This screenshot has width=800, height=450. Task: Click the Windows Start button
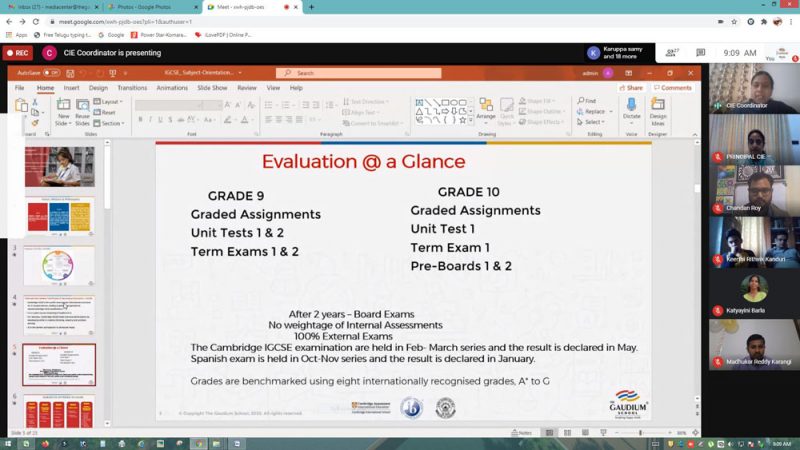click(x=8, y=444)
